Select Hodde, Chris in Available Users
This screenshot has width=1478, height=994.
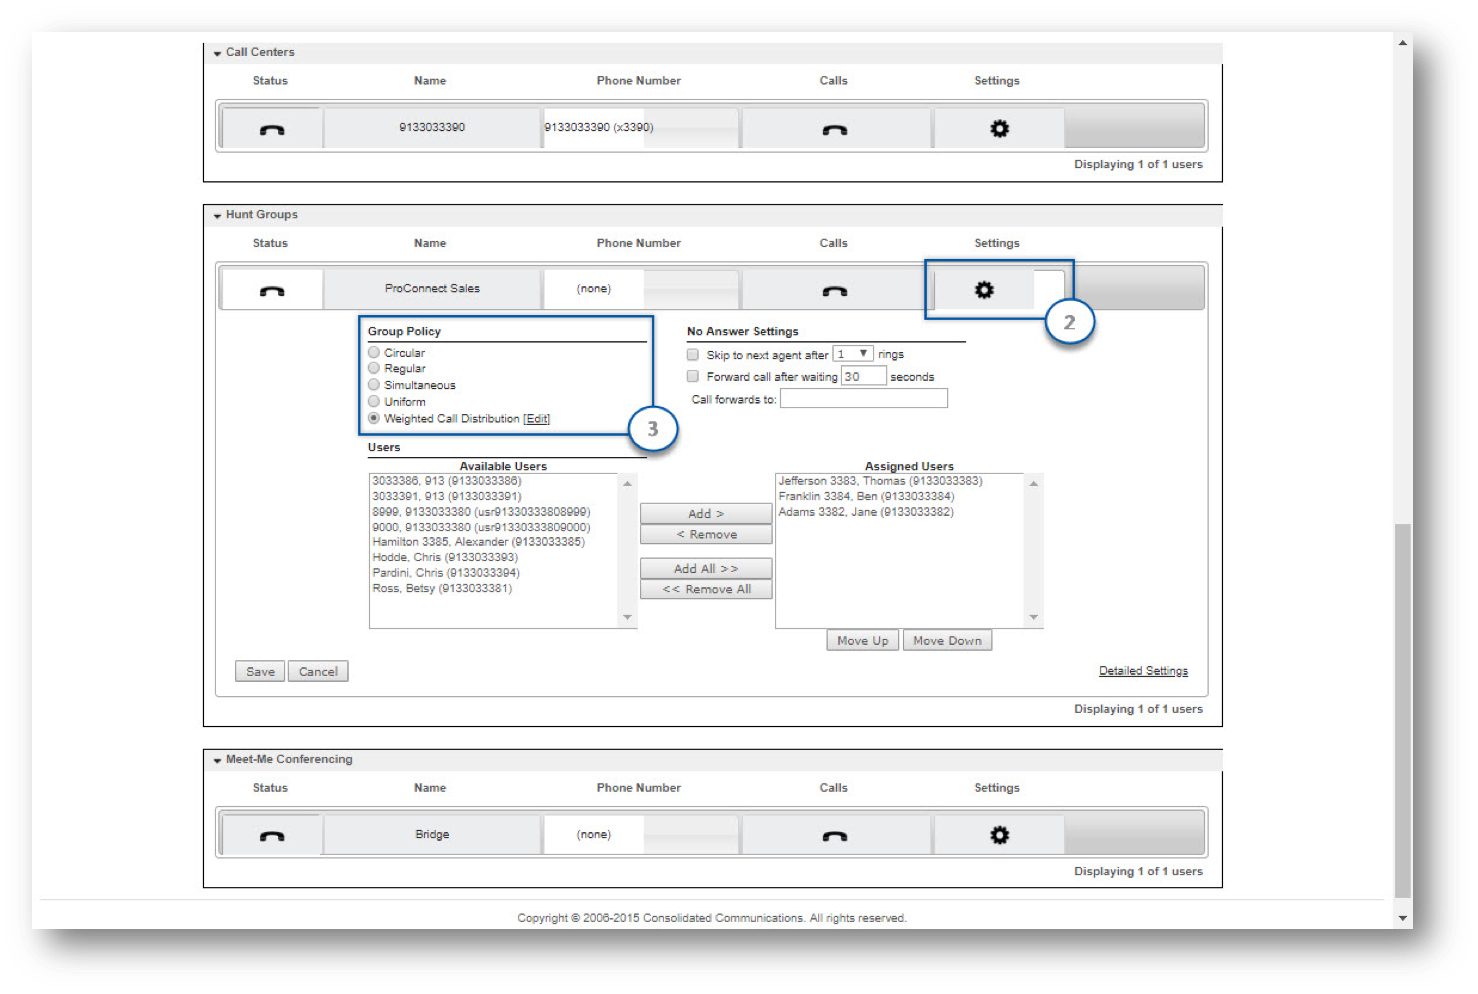(445, 558)
